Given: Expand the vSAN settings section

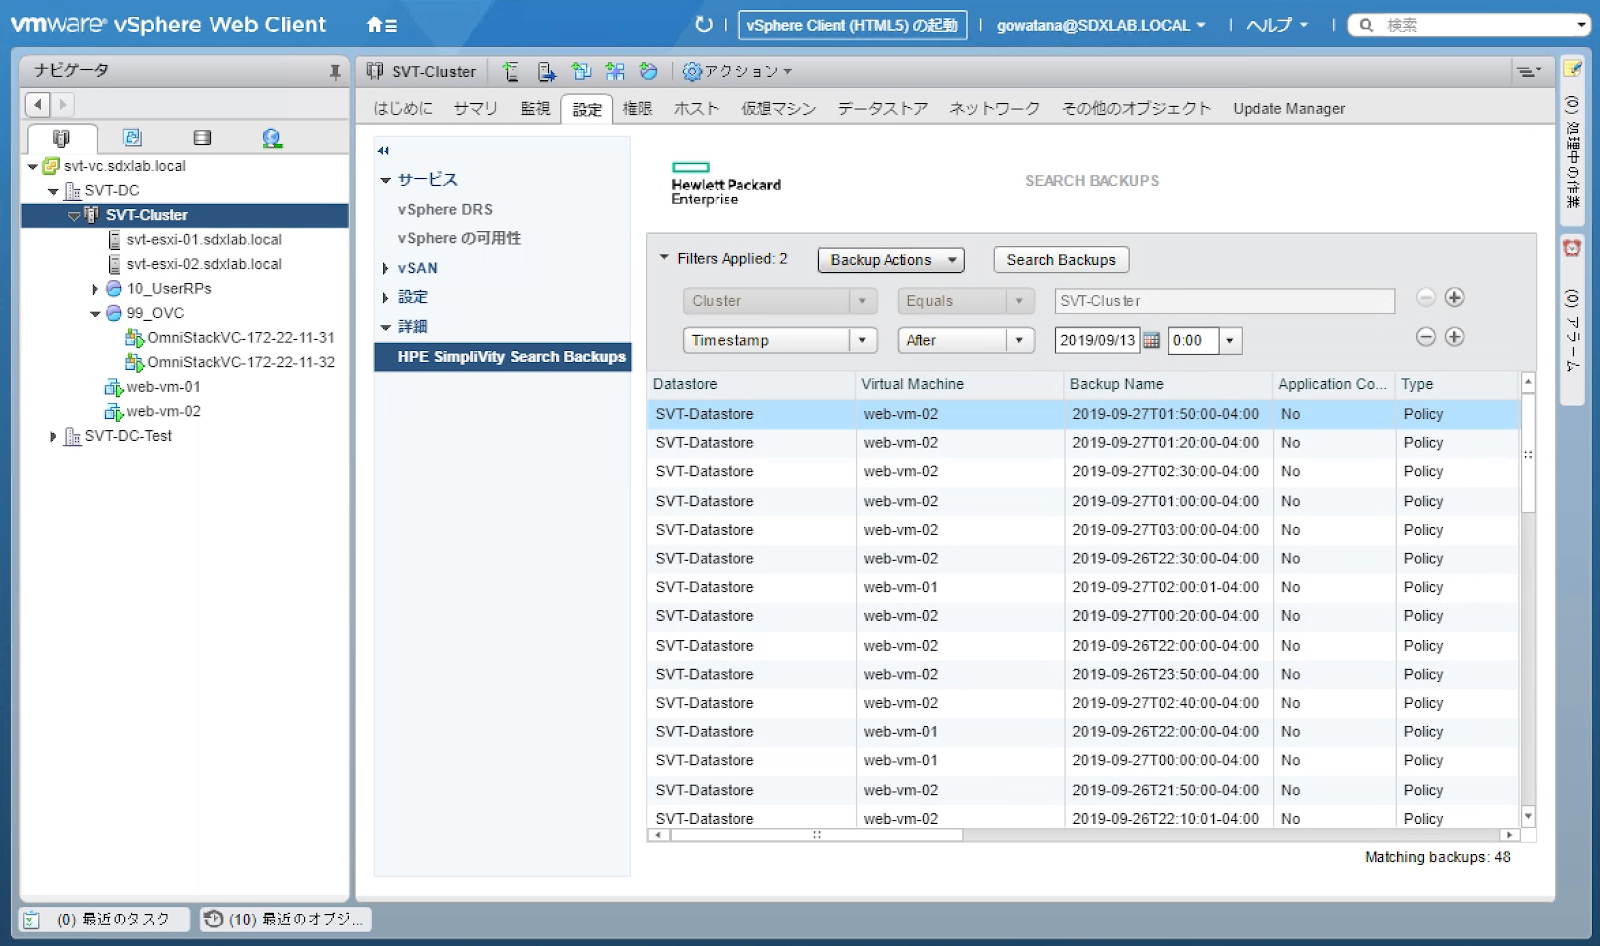Looking at the screenshot, I should [x=385, y=268].
